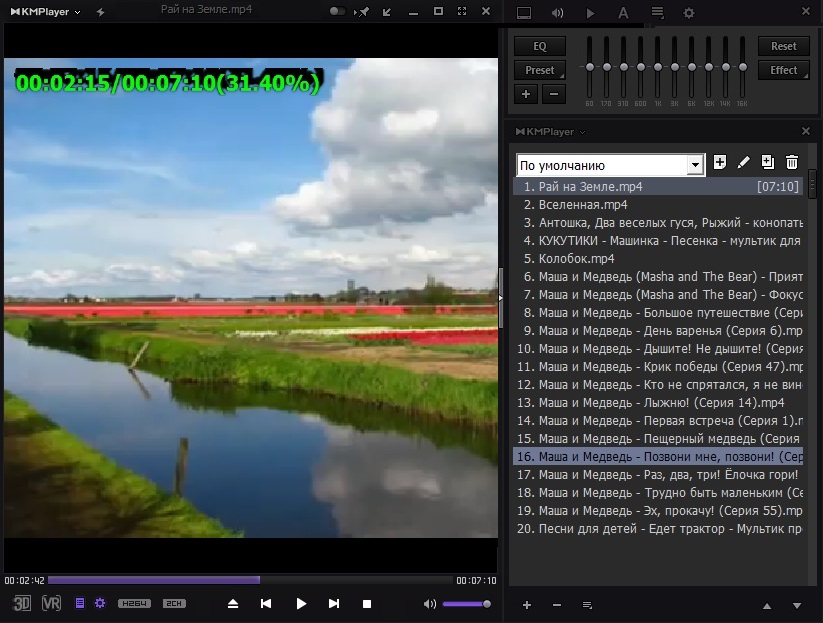Screen dimensions: 823x623
Task: Open the eject/open file icon
Action: coord(233,604)
